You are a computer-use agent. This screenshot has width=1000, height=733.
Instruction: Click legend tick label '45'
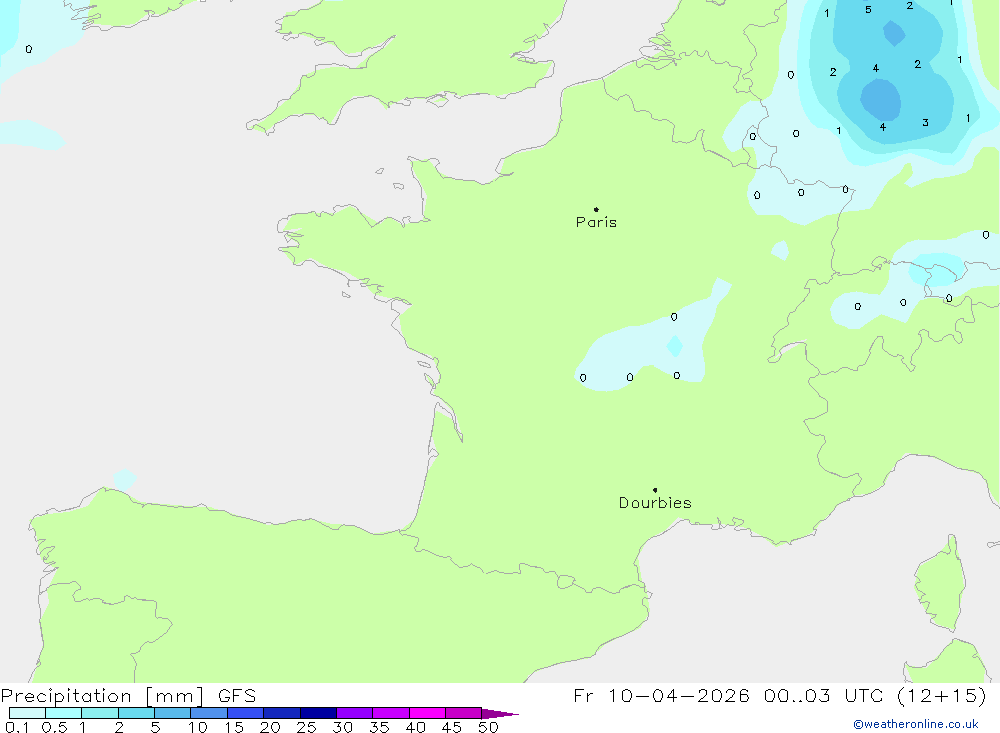(x=452, y=727)
